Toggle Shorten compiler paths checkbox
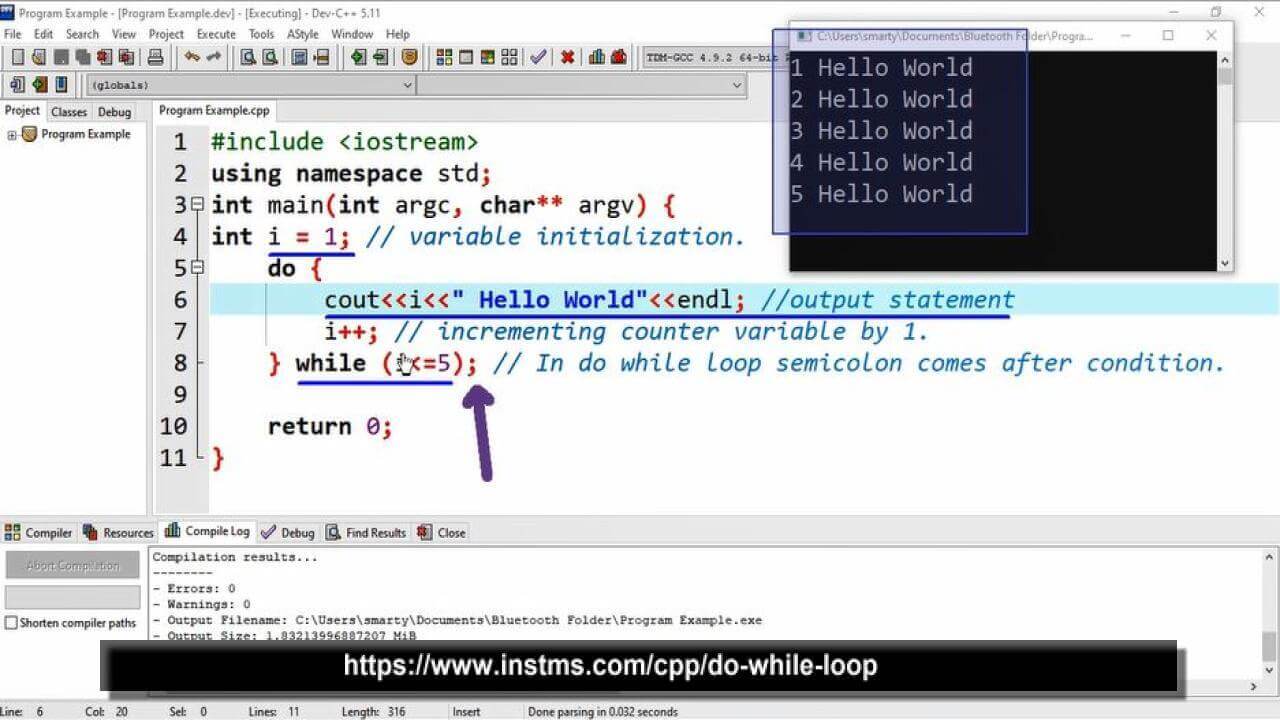 [11, 623]
